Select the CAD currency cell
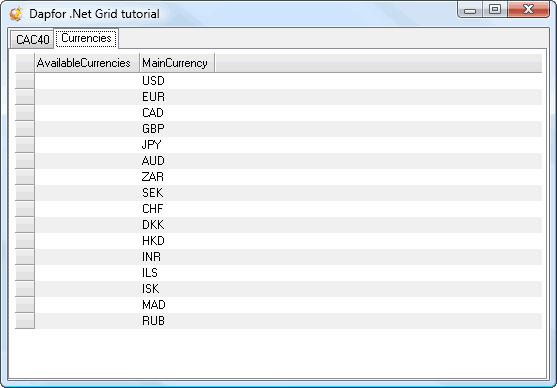 coord(177,113)
